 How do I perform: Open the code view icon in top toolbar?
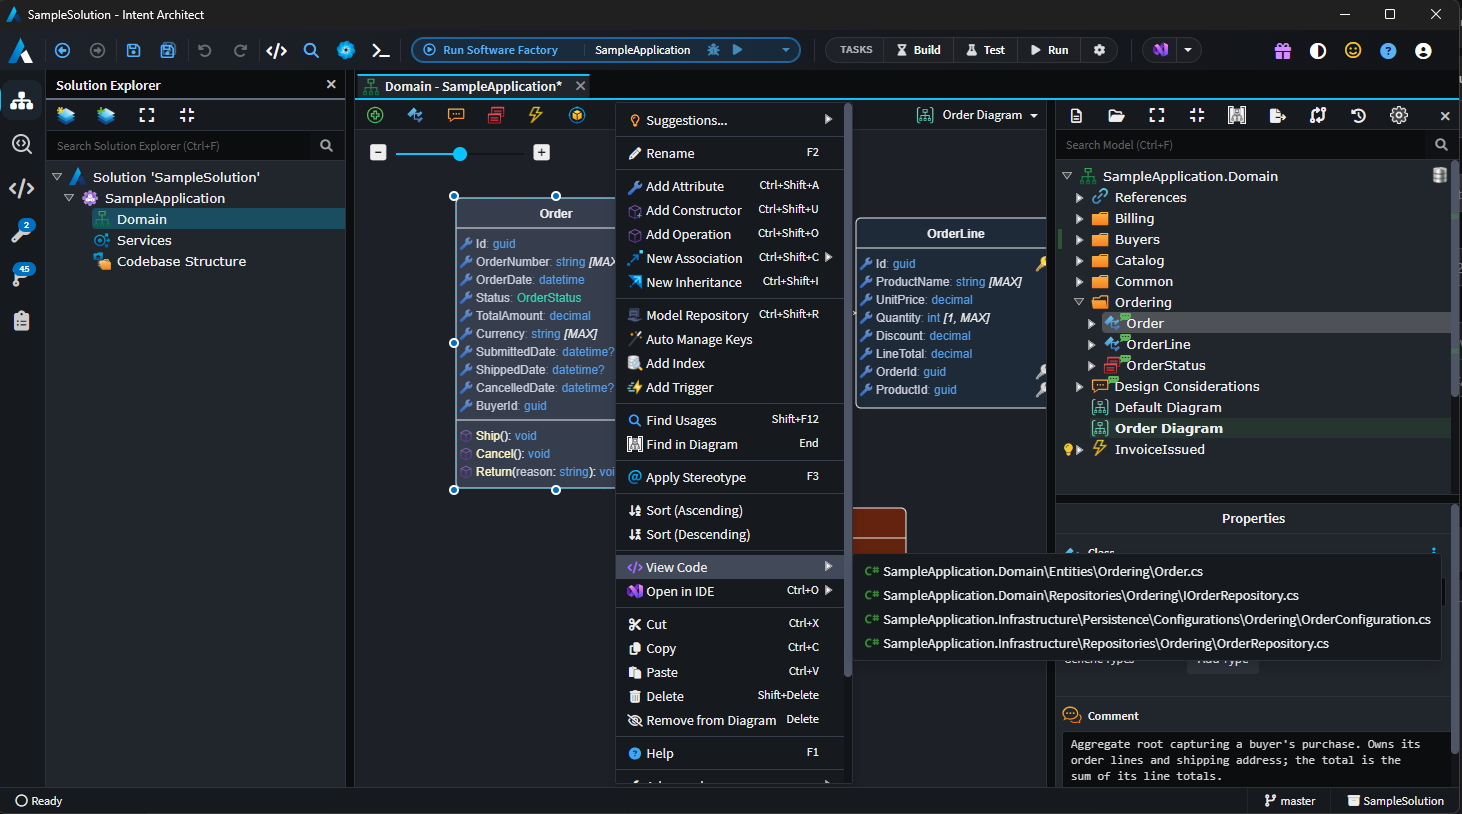pyautogui.click(x=277, y=50)
